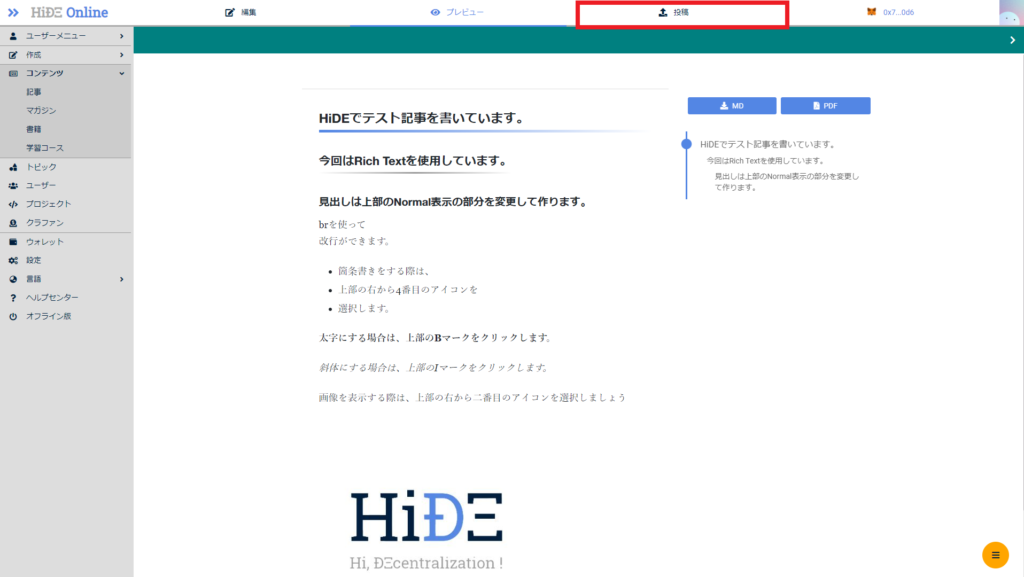Jump to '見出しは上部のNormal表示…' outline entry
This screenshot has width=1024, height=577.
pos(787,181)
